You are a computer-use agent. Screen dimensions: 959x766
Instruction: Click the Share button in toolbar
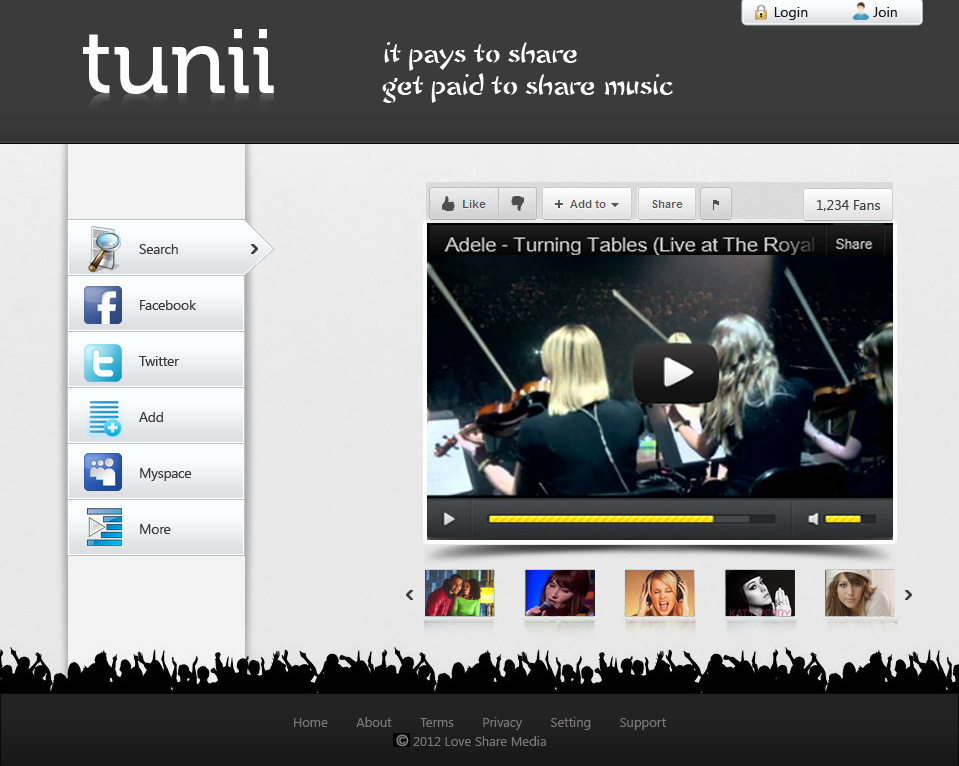click(x=667, y=204)
